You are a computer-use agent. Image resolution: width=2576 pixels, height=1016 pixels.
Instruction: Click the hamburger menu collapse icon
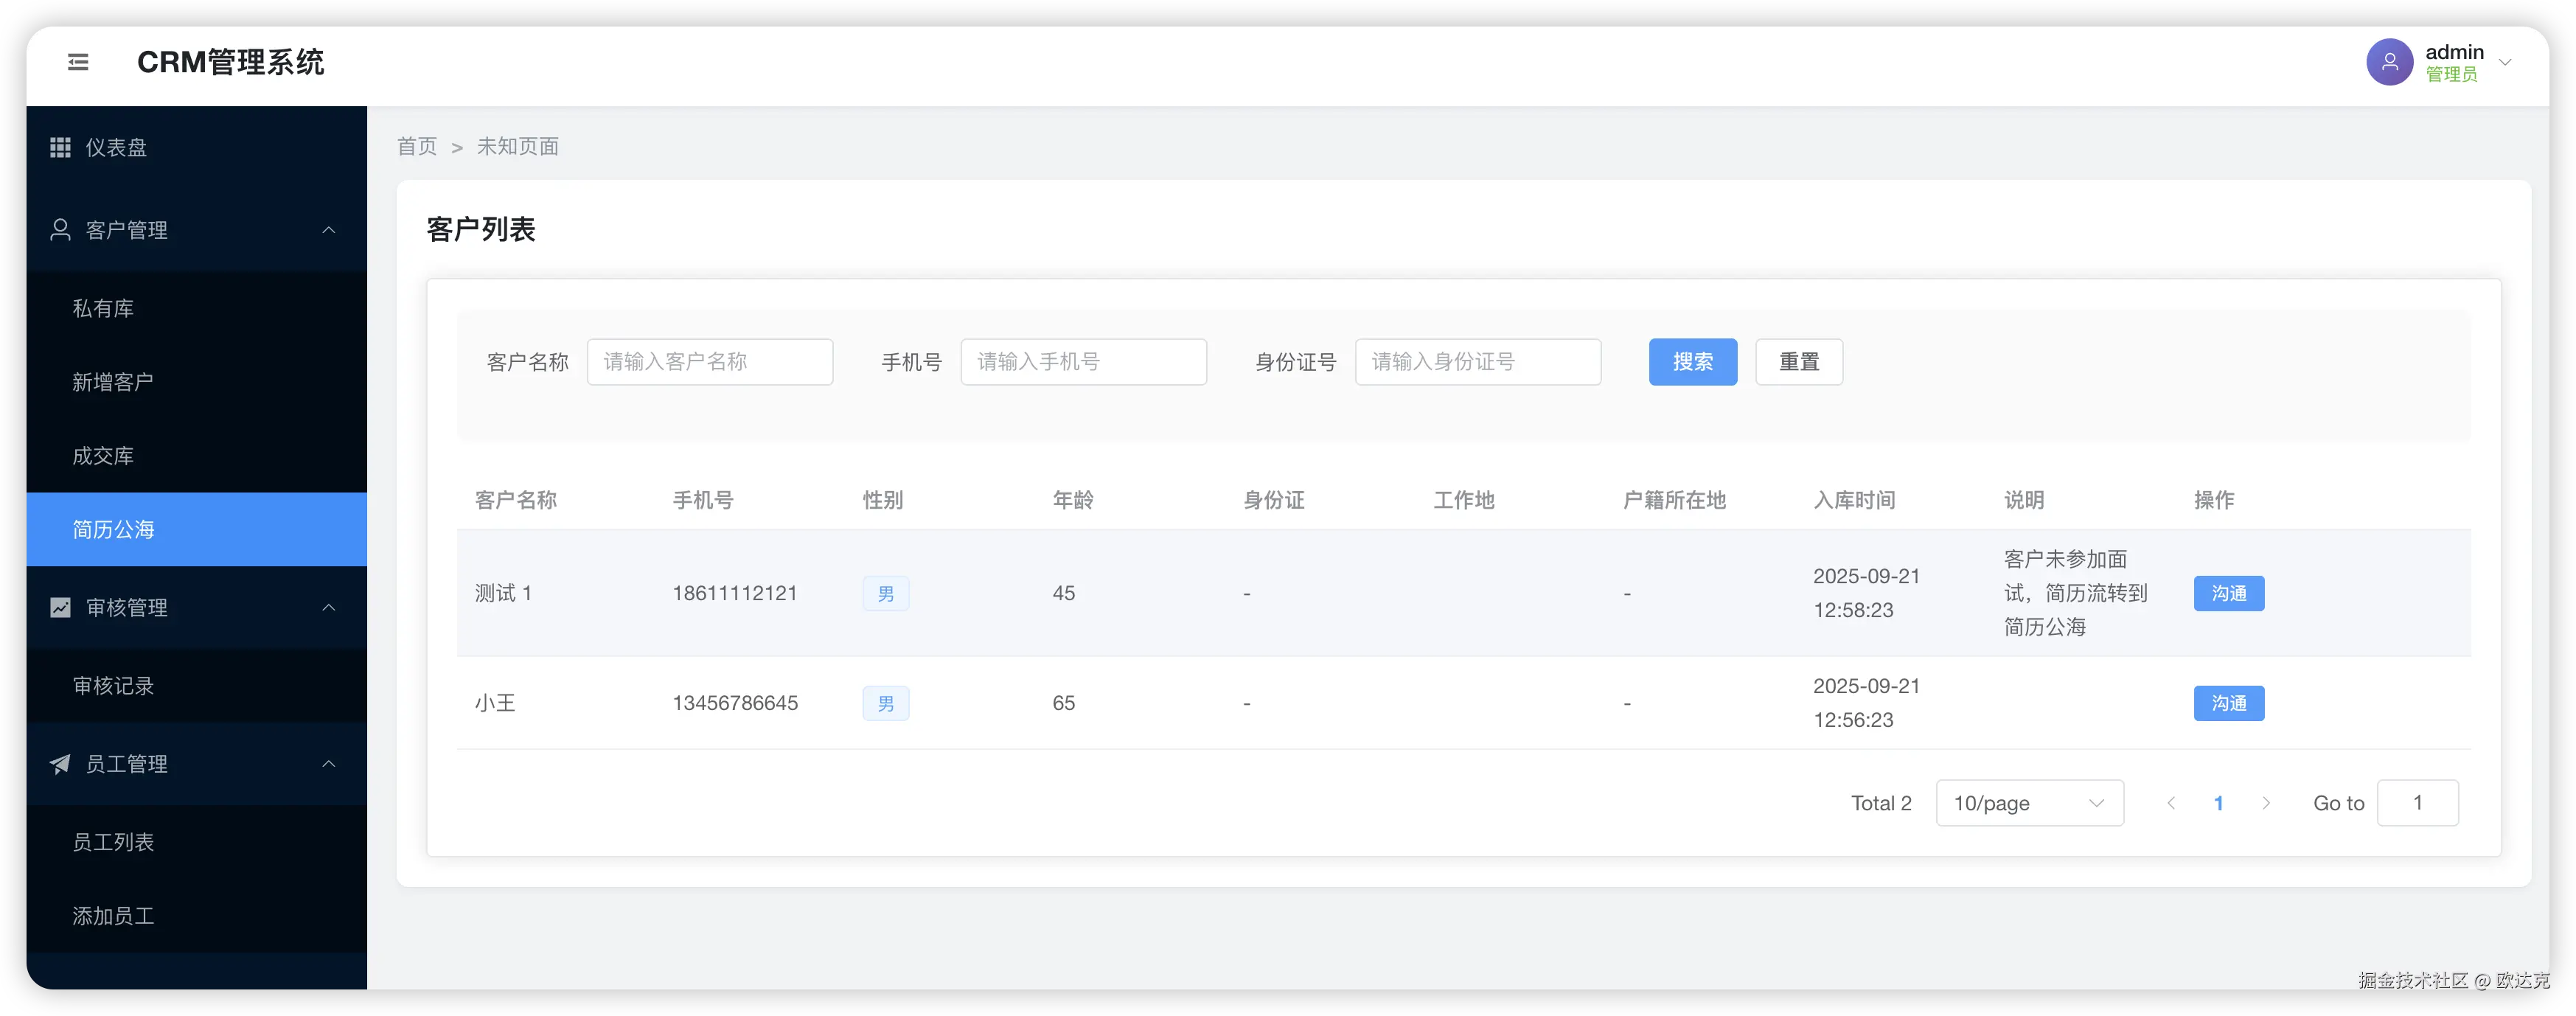click(78, 62)
